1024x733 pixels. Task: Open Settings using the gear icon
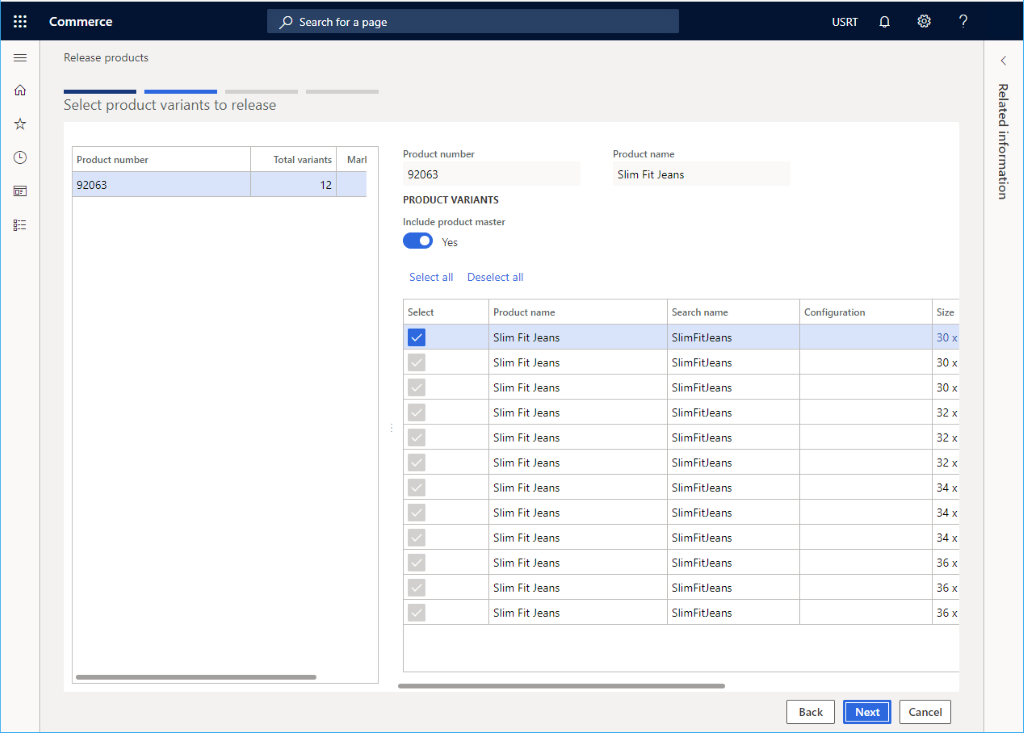pyautogui.click(x=923, y=21)
